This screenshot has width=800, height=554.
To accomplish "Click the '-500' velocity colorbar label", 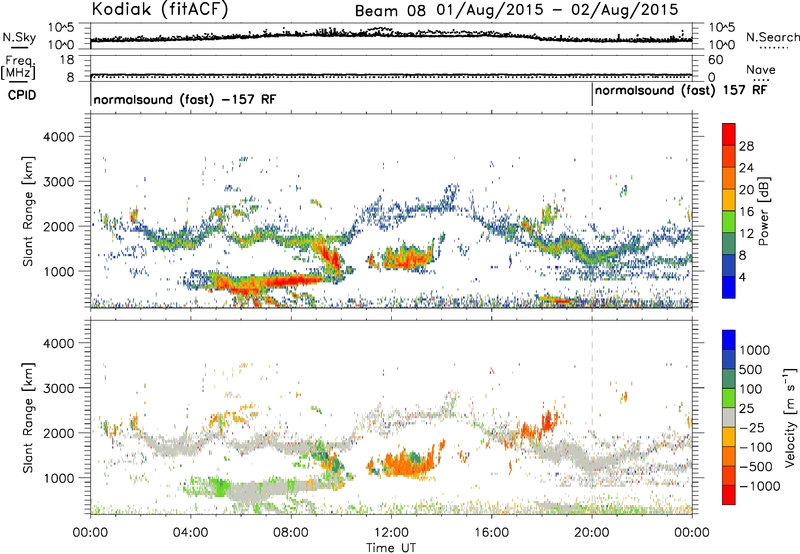I will [756, 466].
